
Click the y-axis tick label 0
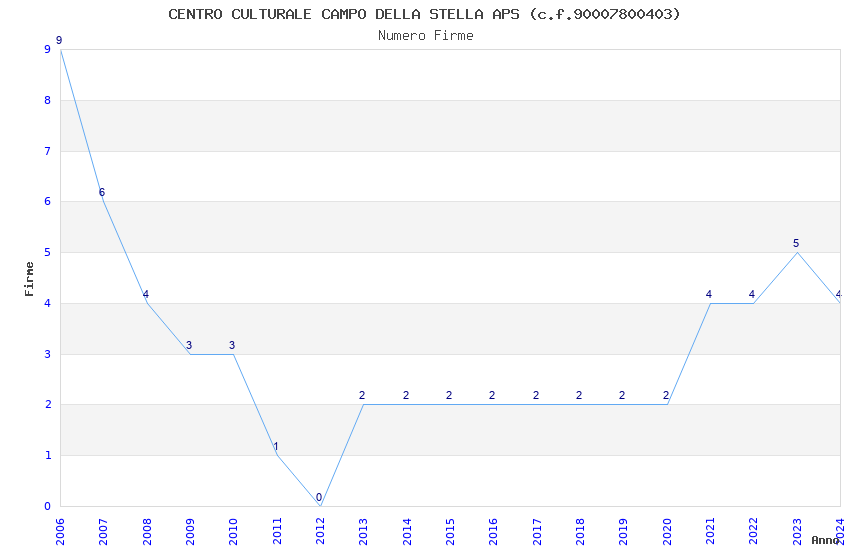[x=48, y=507]
